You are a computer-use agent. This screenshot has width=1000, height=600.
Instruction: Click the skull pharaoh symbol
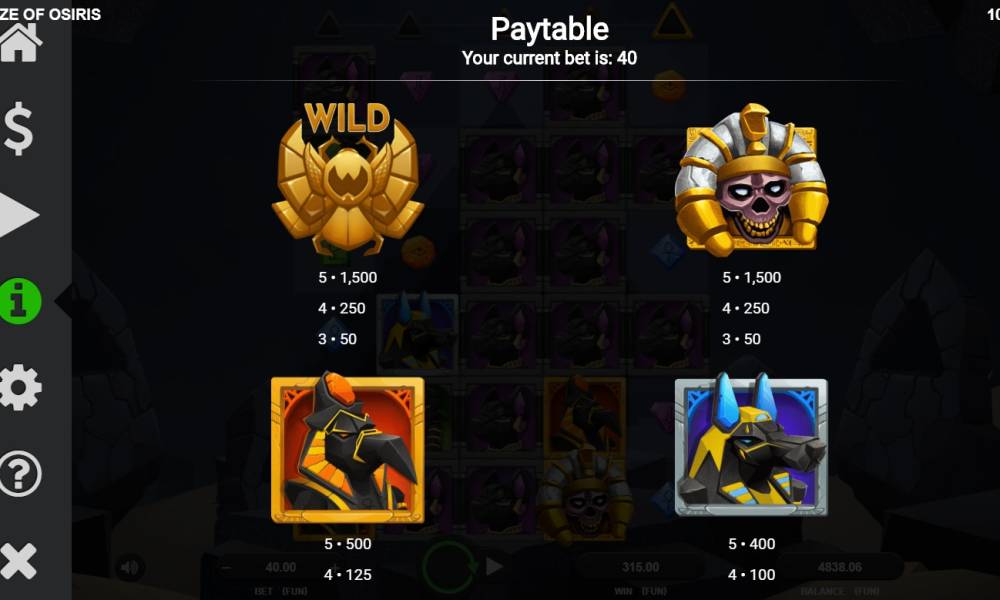point(752,180)
